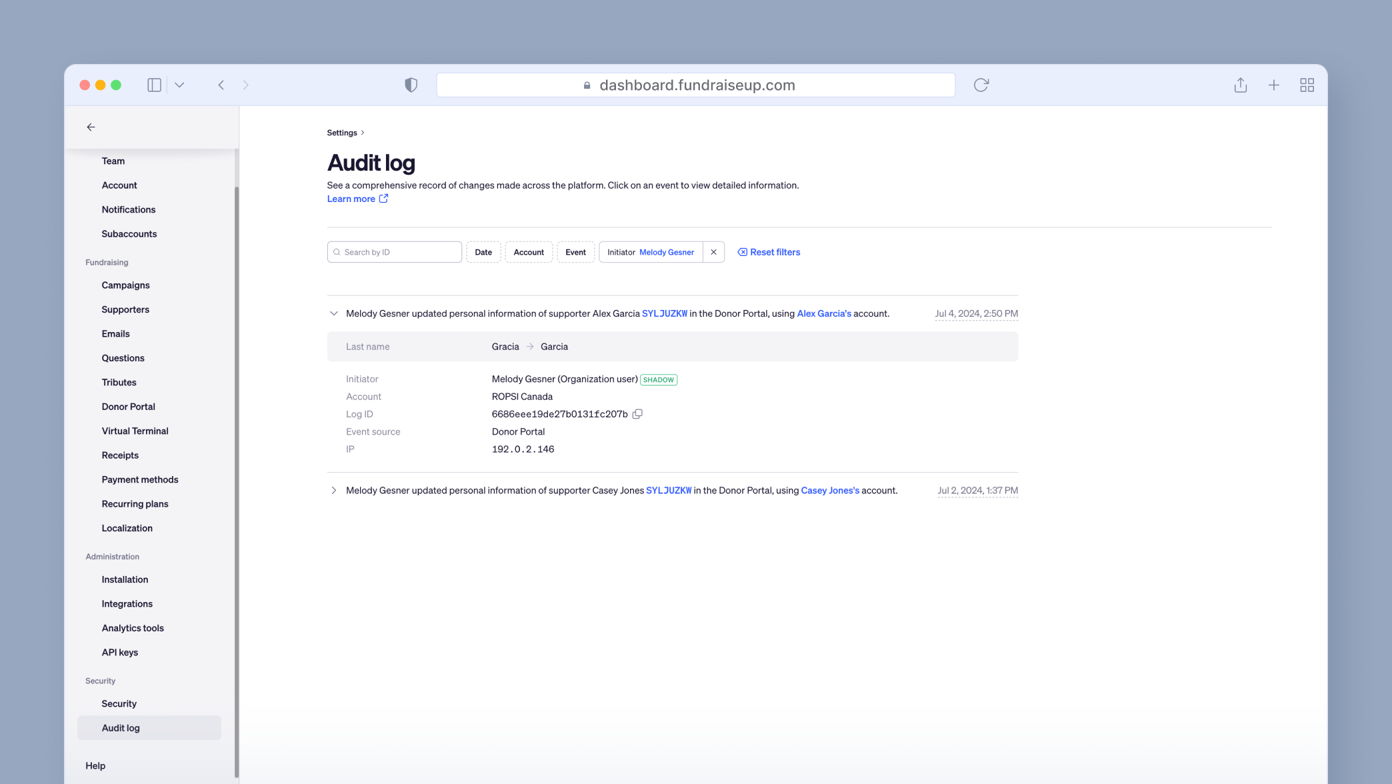Open the share icon in the browser toolbar

pyautogui.click(x=1240, y=85)
